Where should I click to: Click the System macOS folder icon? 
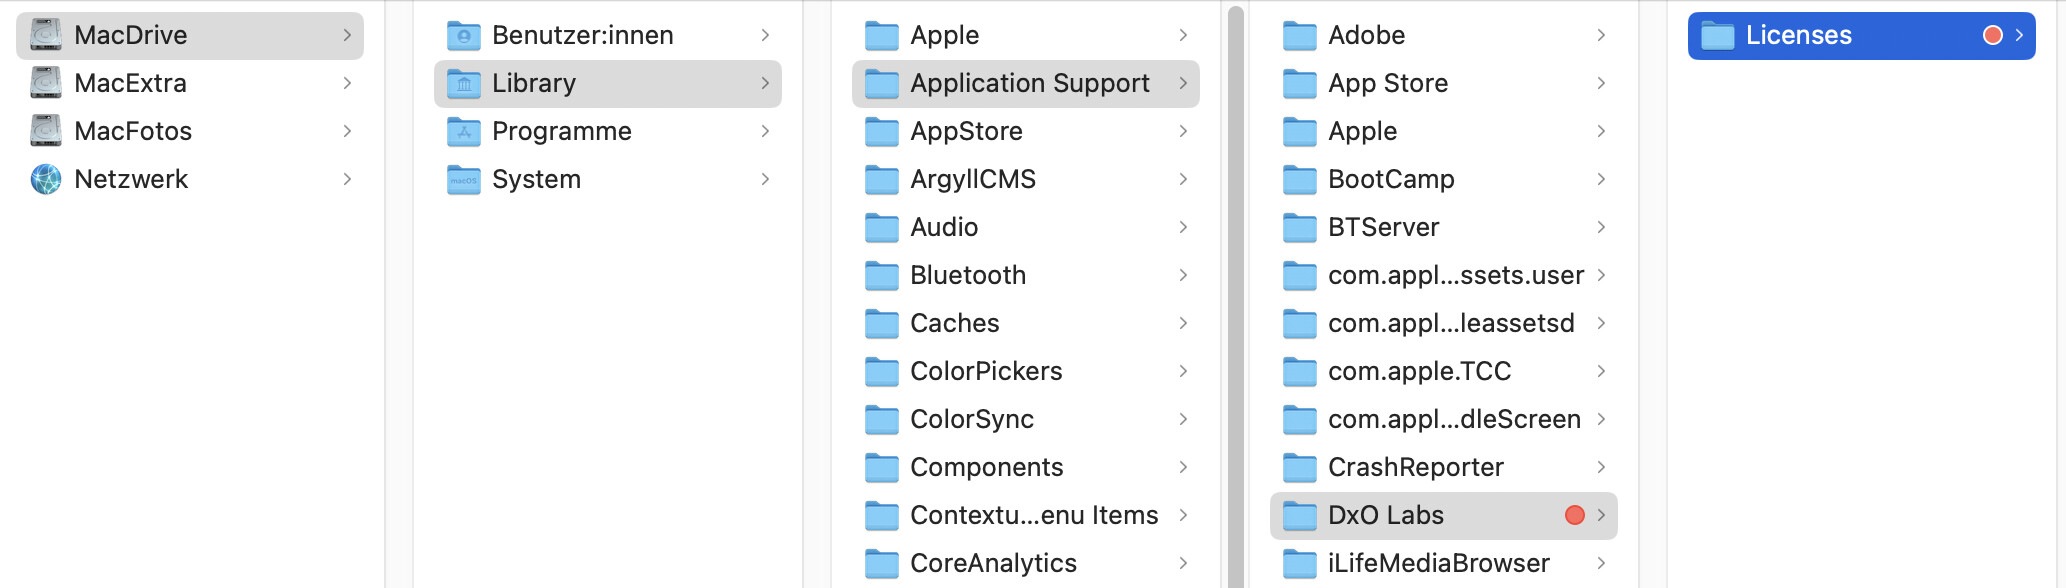(x=464, y=179)
